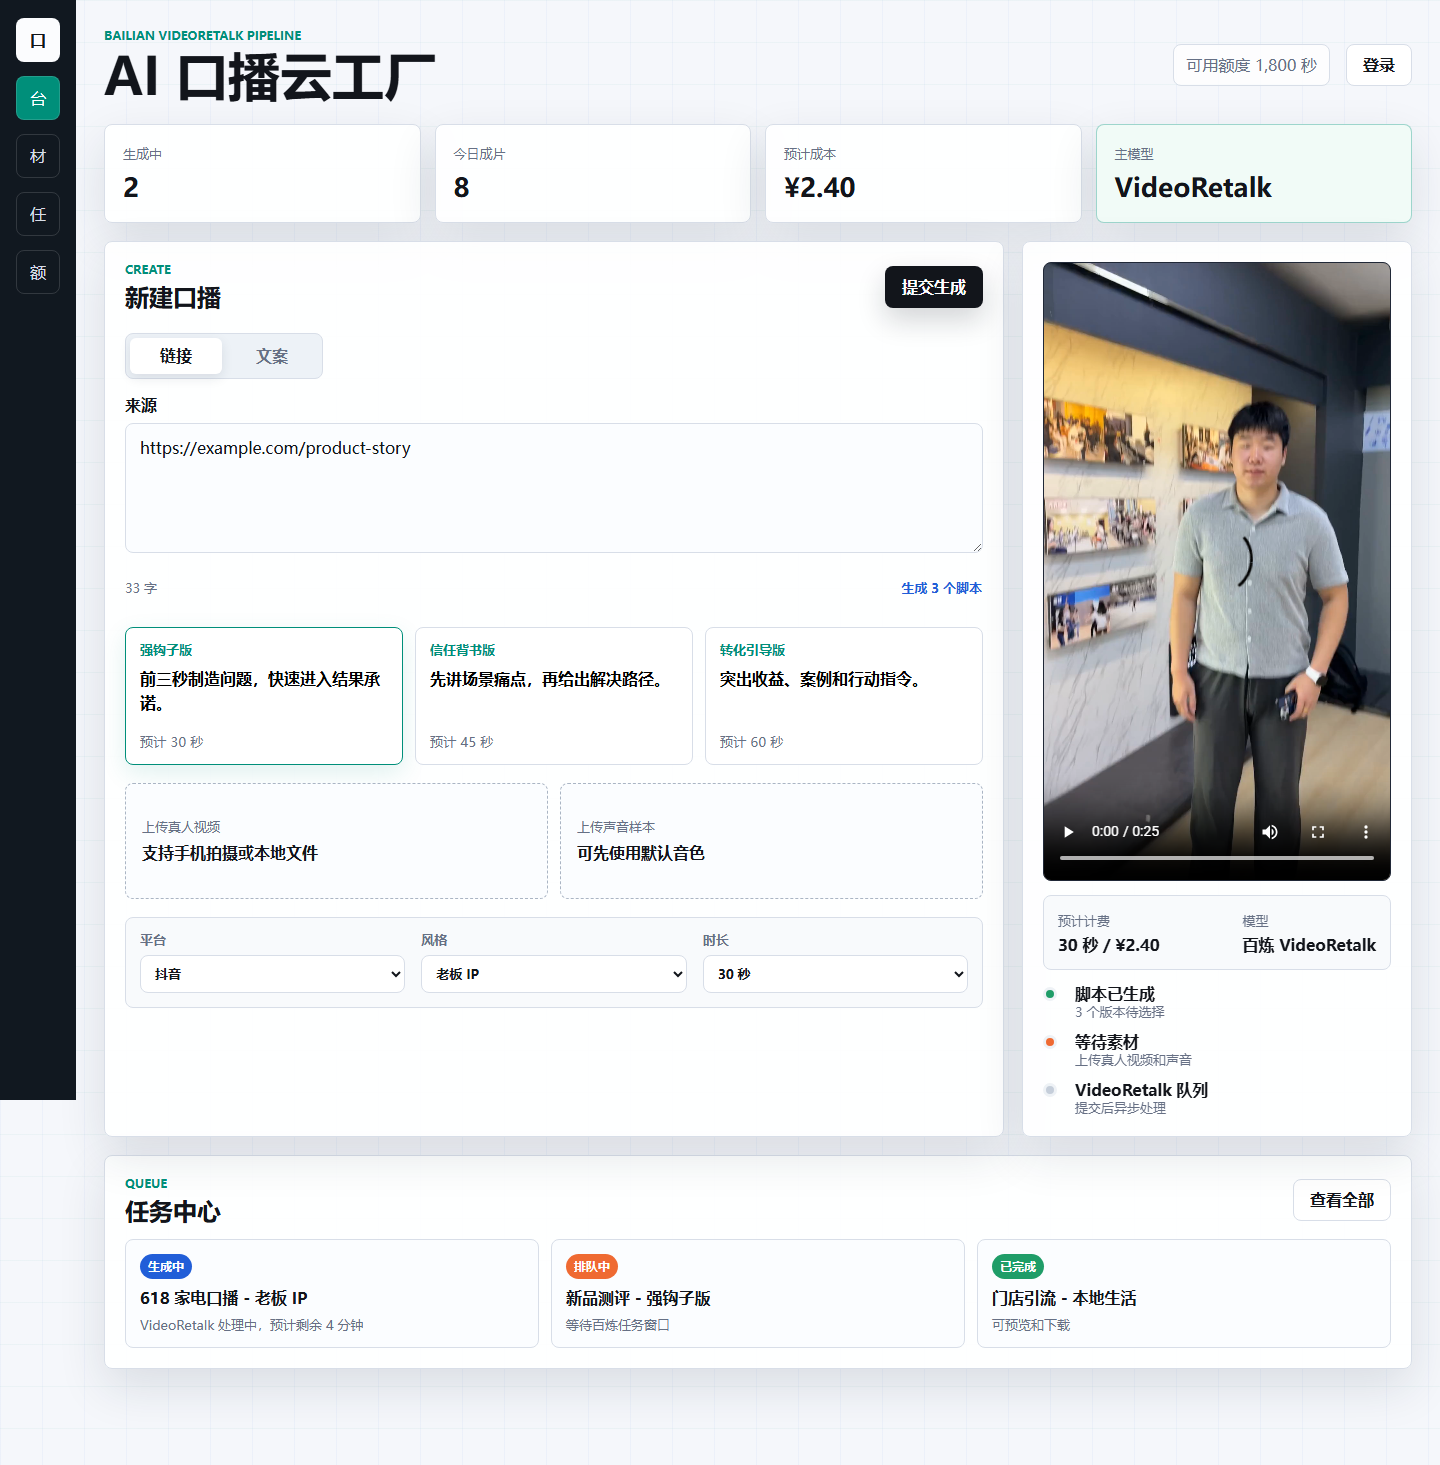
Task: Click the 提交生成 button
Action: pyautogui.click(x=934, y=287)
